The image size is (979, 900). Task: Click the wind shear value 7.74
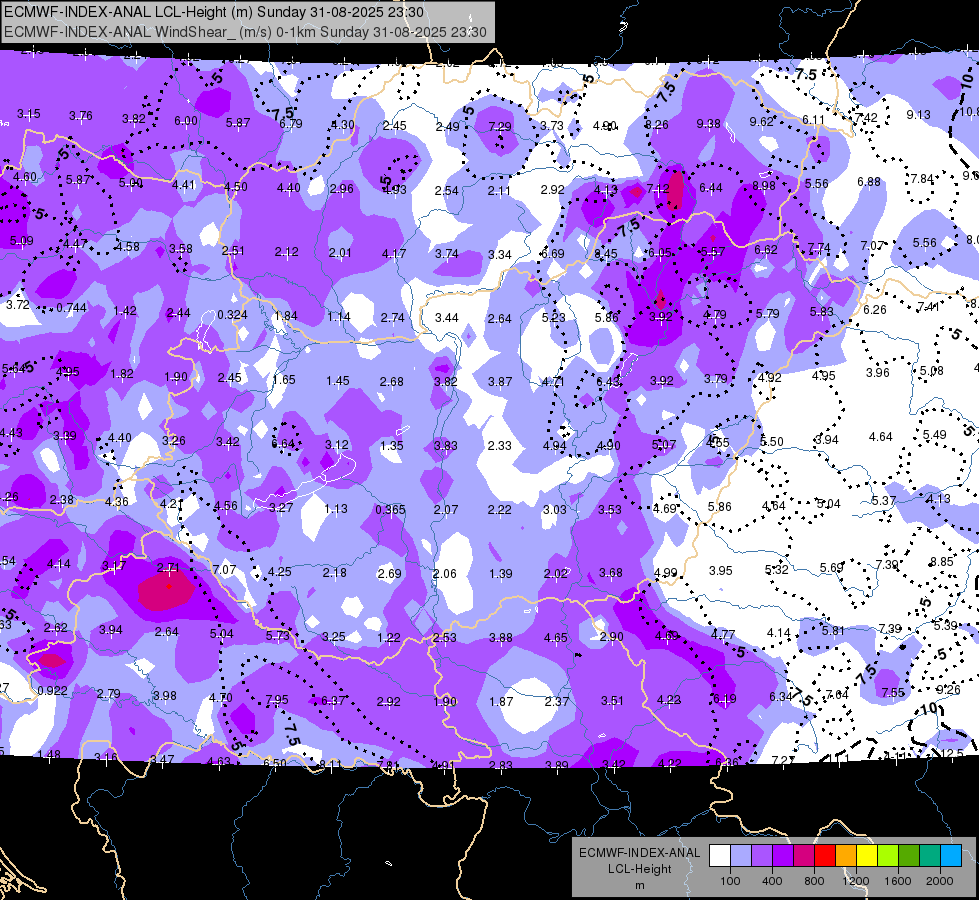pyautogui.click(x=819, y=247)
